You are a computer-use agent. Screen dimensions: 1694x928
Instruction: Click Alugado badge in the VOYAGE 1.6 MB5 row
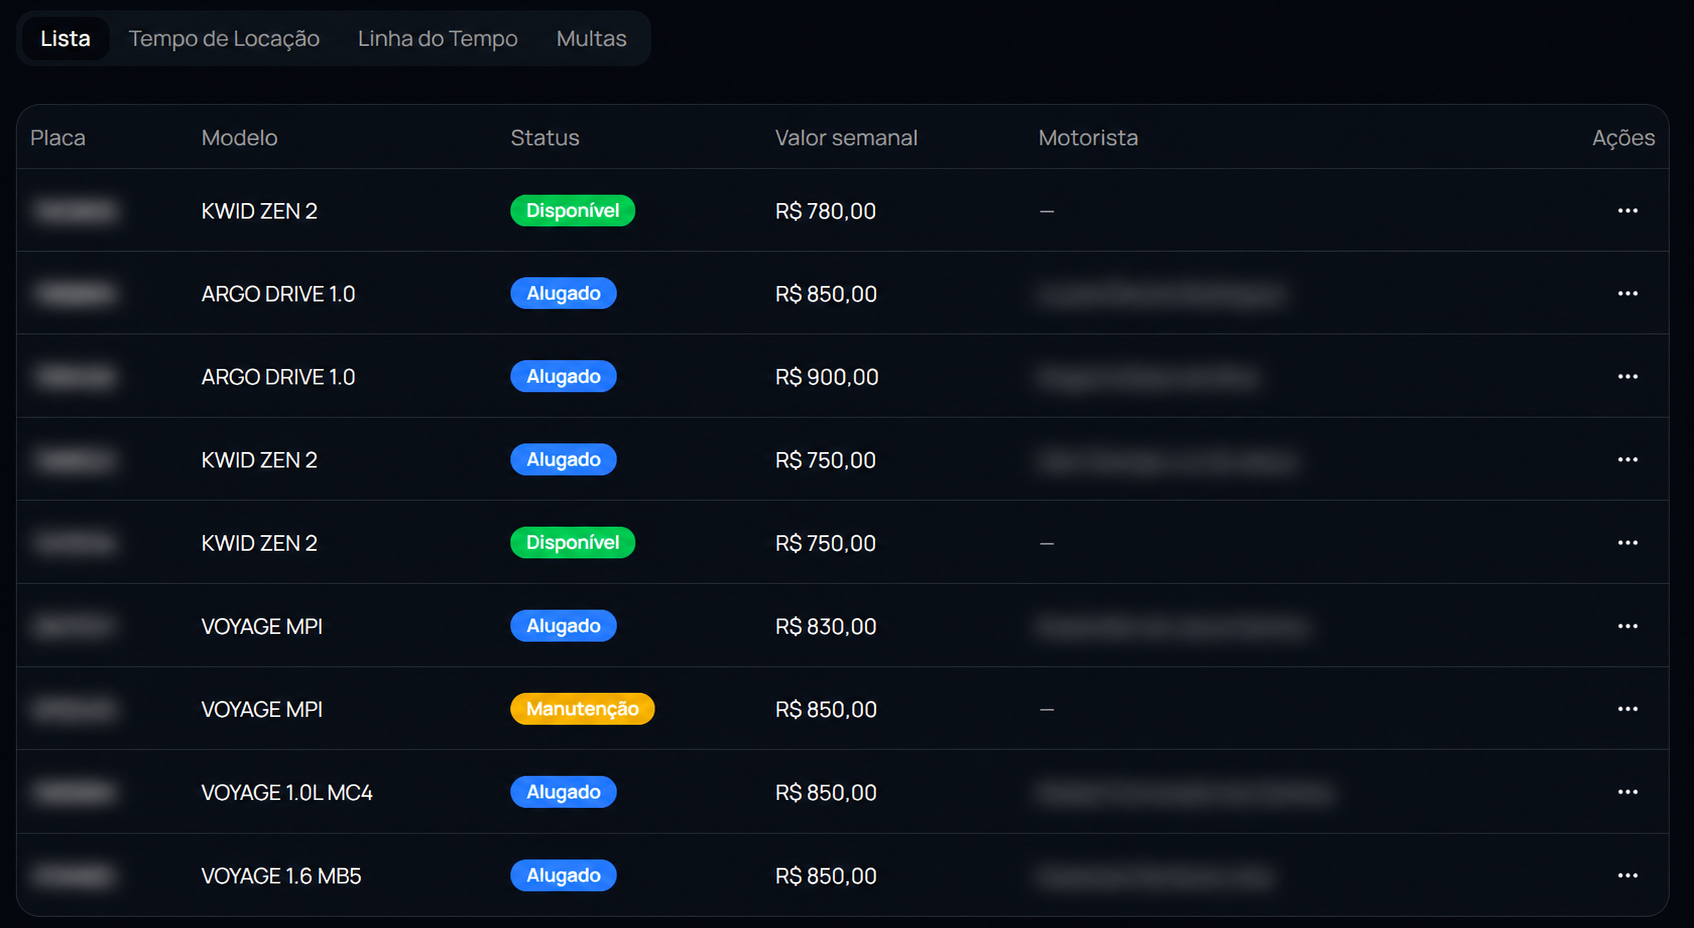[x=564, y=876]
